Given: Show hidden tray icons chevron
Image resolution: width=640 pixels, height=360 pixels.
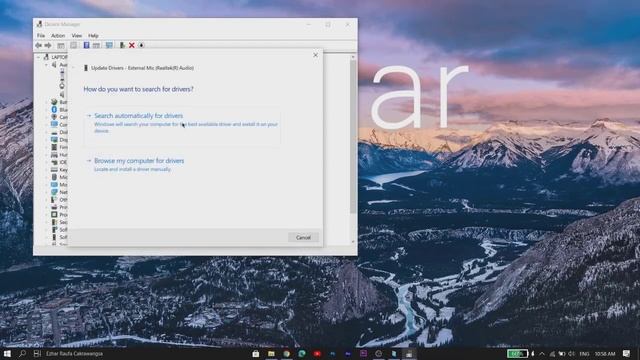Looking at the screenshot, I should pyautogui.click(x=542, y=353).
